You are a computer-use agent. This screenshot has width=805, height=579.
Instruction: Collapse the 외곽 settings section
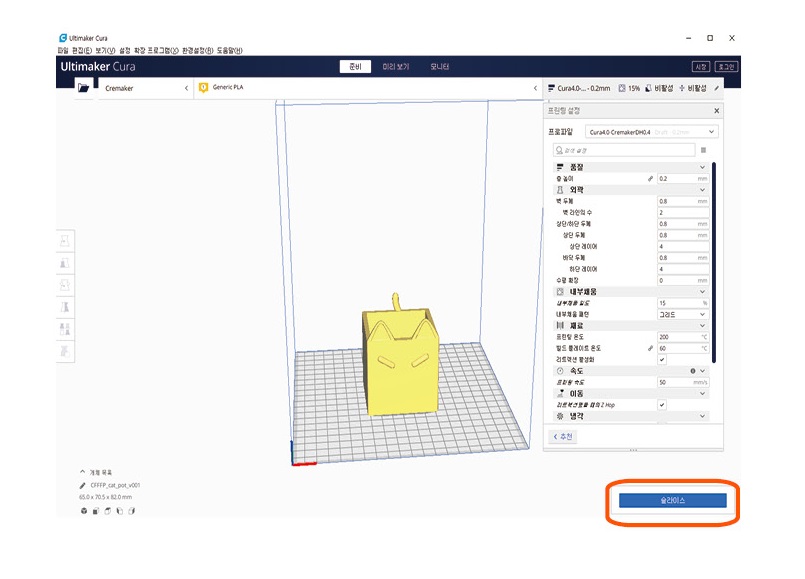tap(702, 190)
